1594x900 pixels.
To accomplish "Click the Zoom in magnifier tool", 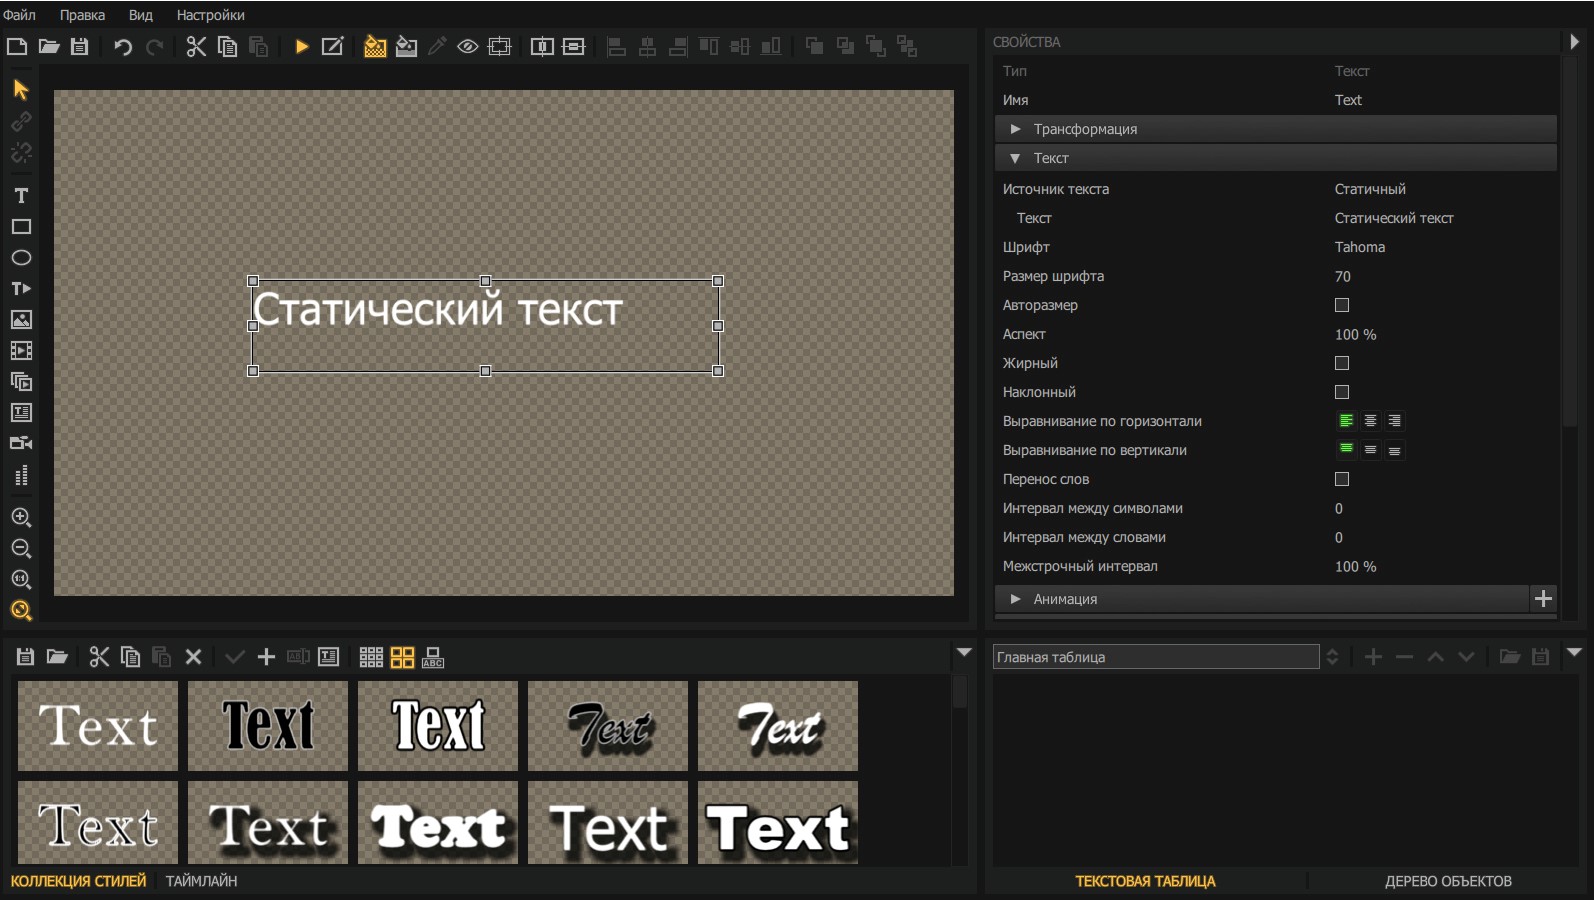I will 21,517.
